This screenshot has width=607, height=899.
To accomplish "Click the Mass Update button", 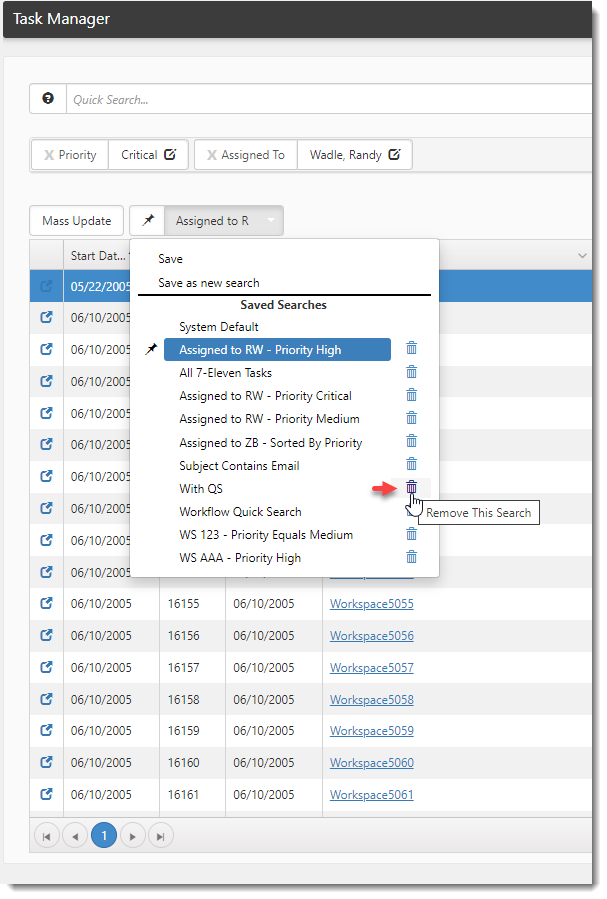I will (x=77, y=221).
